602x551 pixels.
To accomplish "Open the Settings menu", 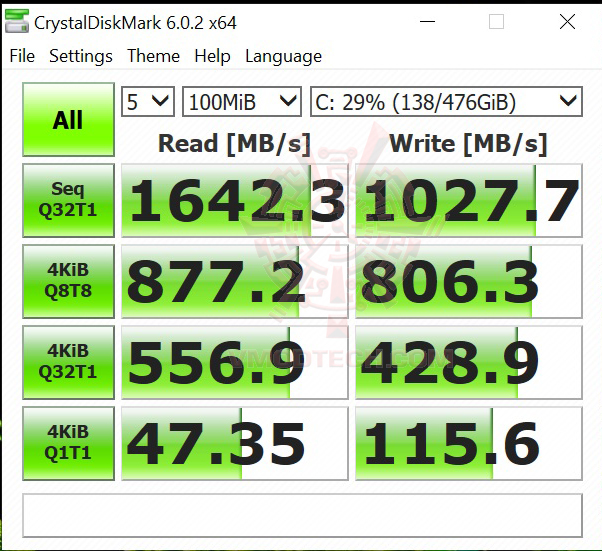I will click(81, 56).
